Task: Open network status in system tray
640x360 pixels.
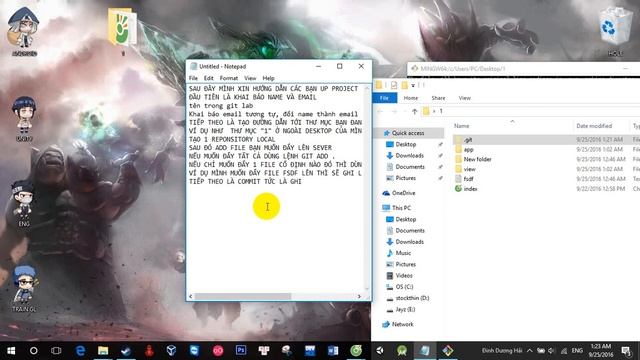Action: (564, 351)
